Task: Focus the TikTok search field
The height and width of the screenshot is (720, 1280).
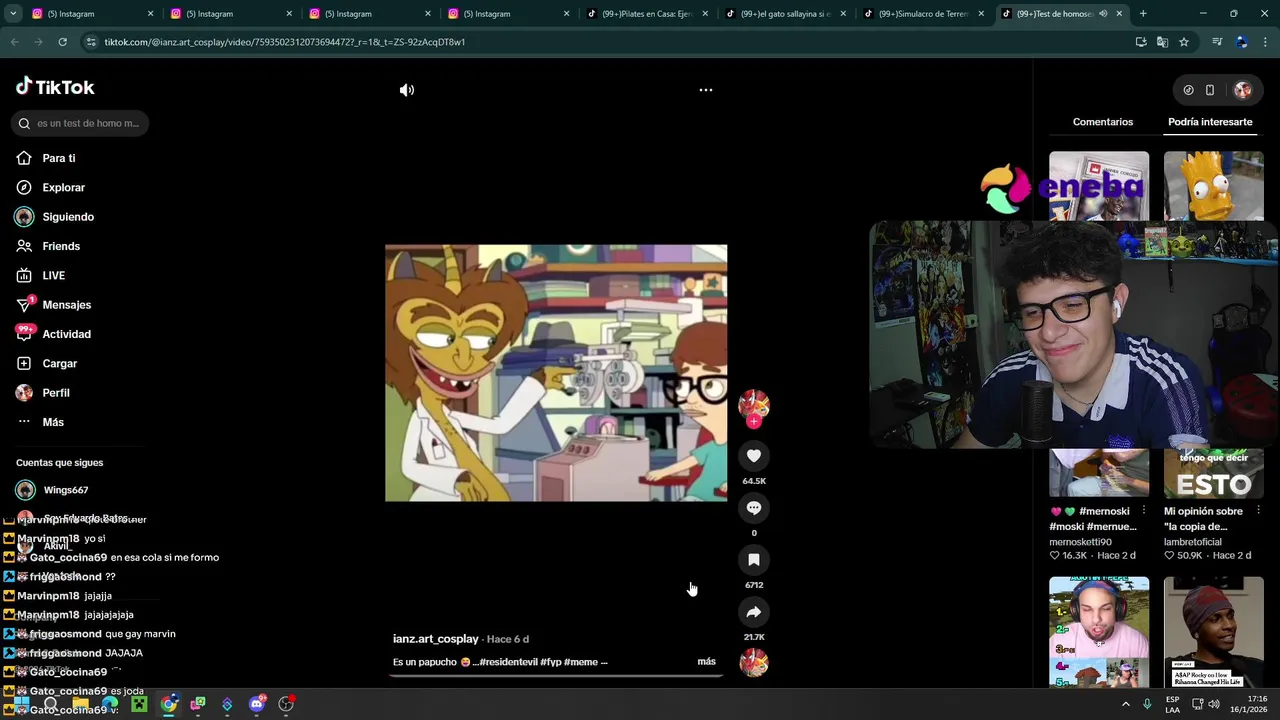Action: click(82, 123)
